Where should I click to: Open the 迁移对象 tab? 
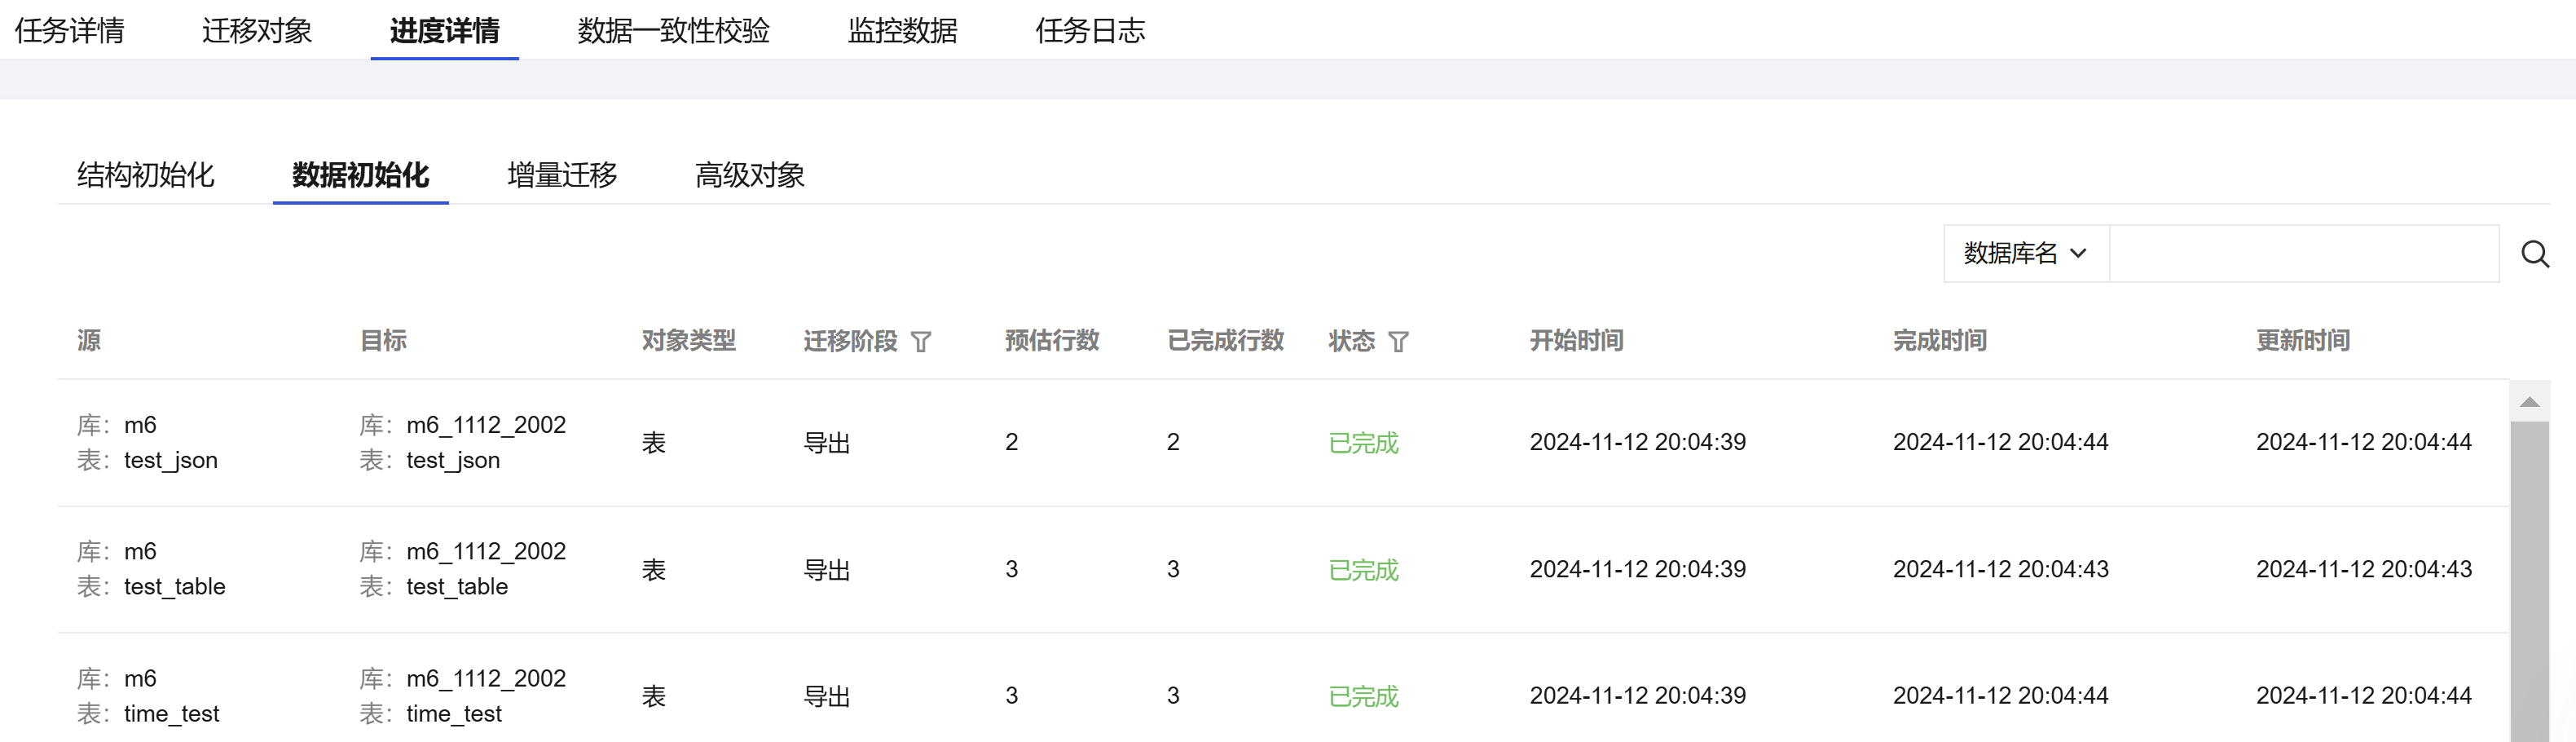pos(257,31)
